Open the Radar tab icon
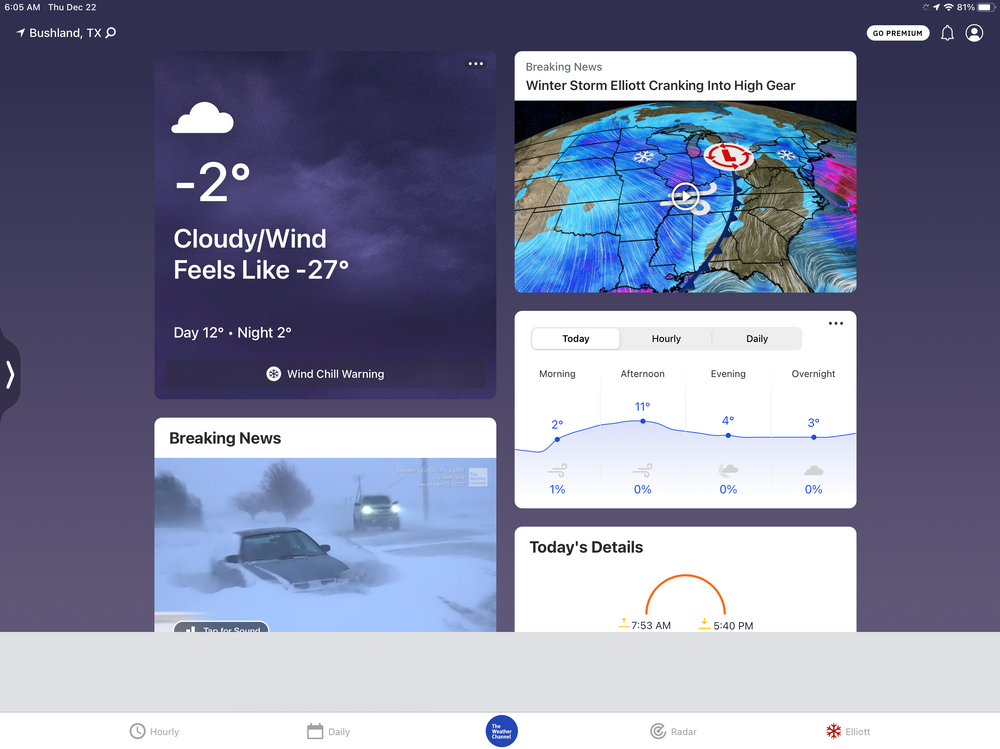1000x749 pixels. (658, 731)
